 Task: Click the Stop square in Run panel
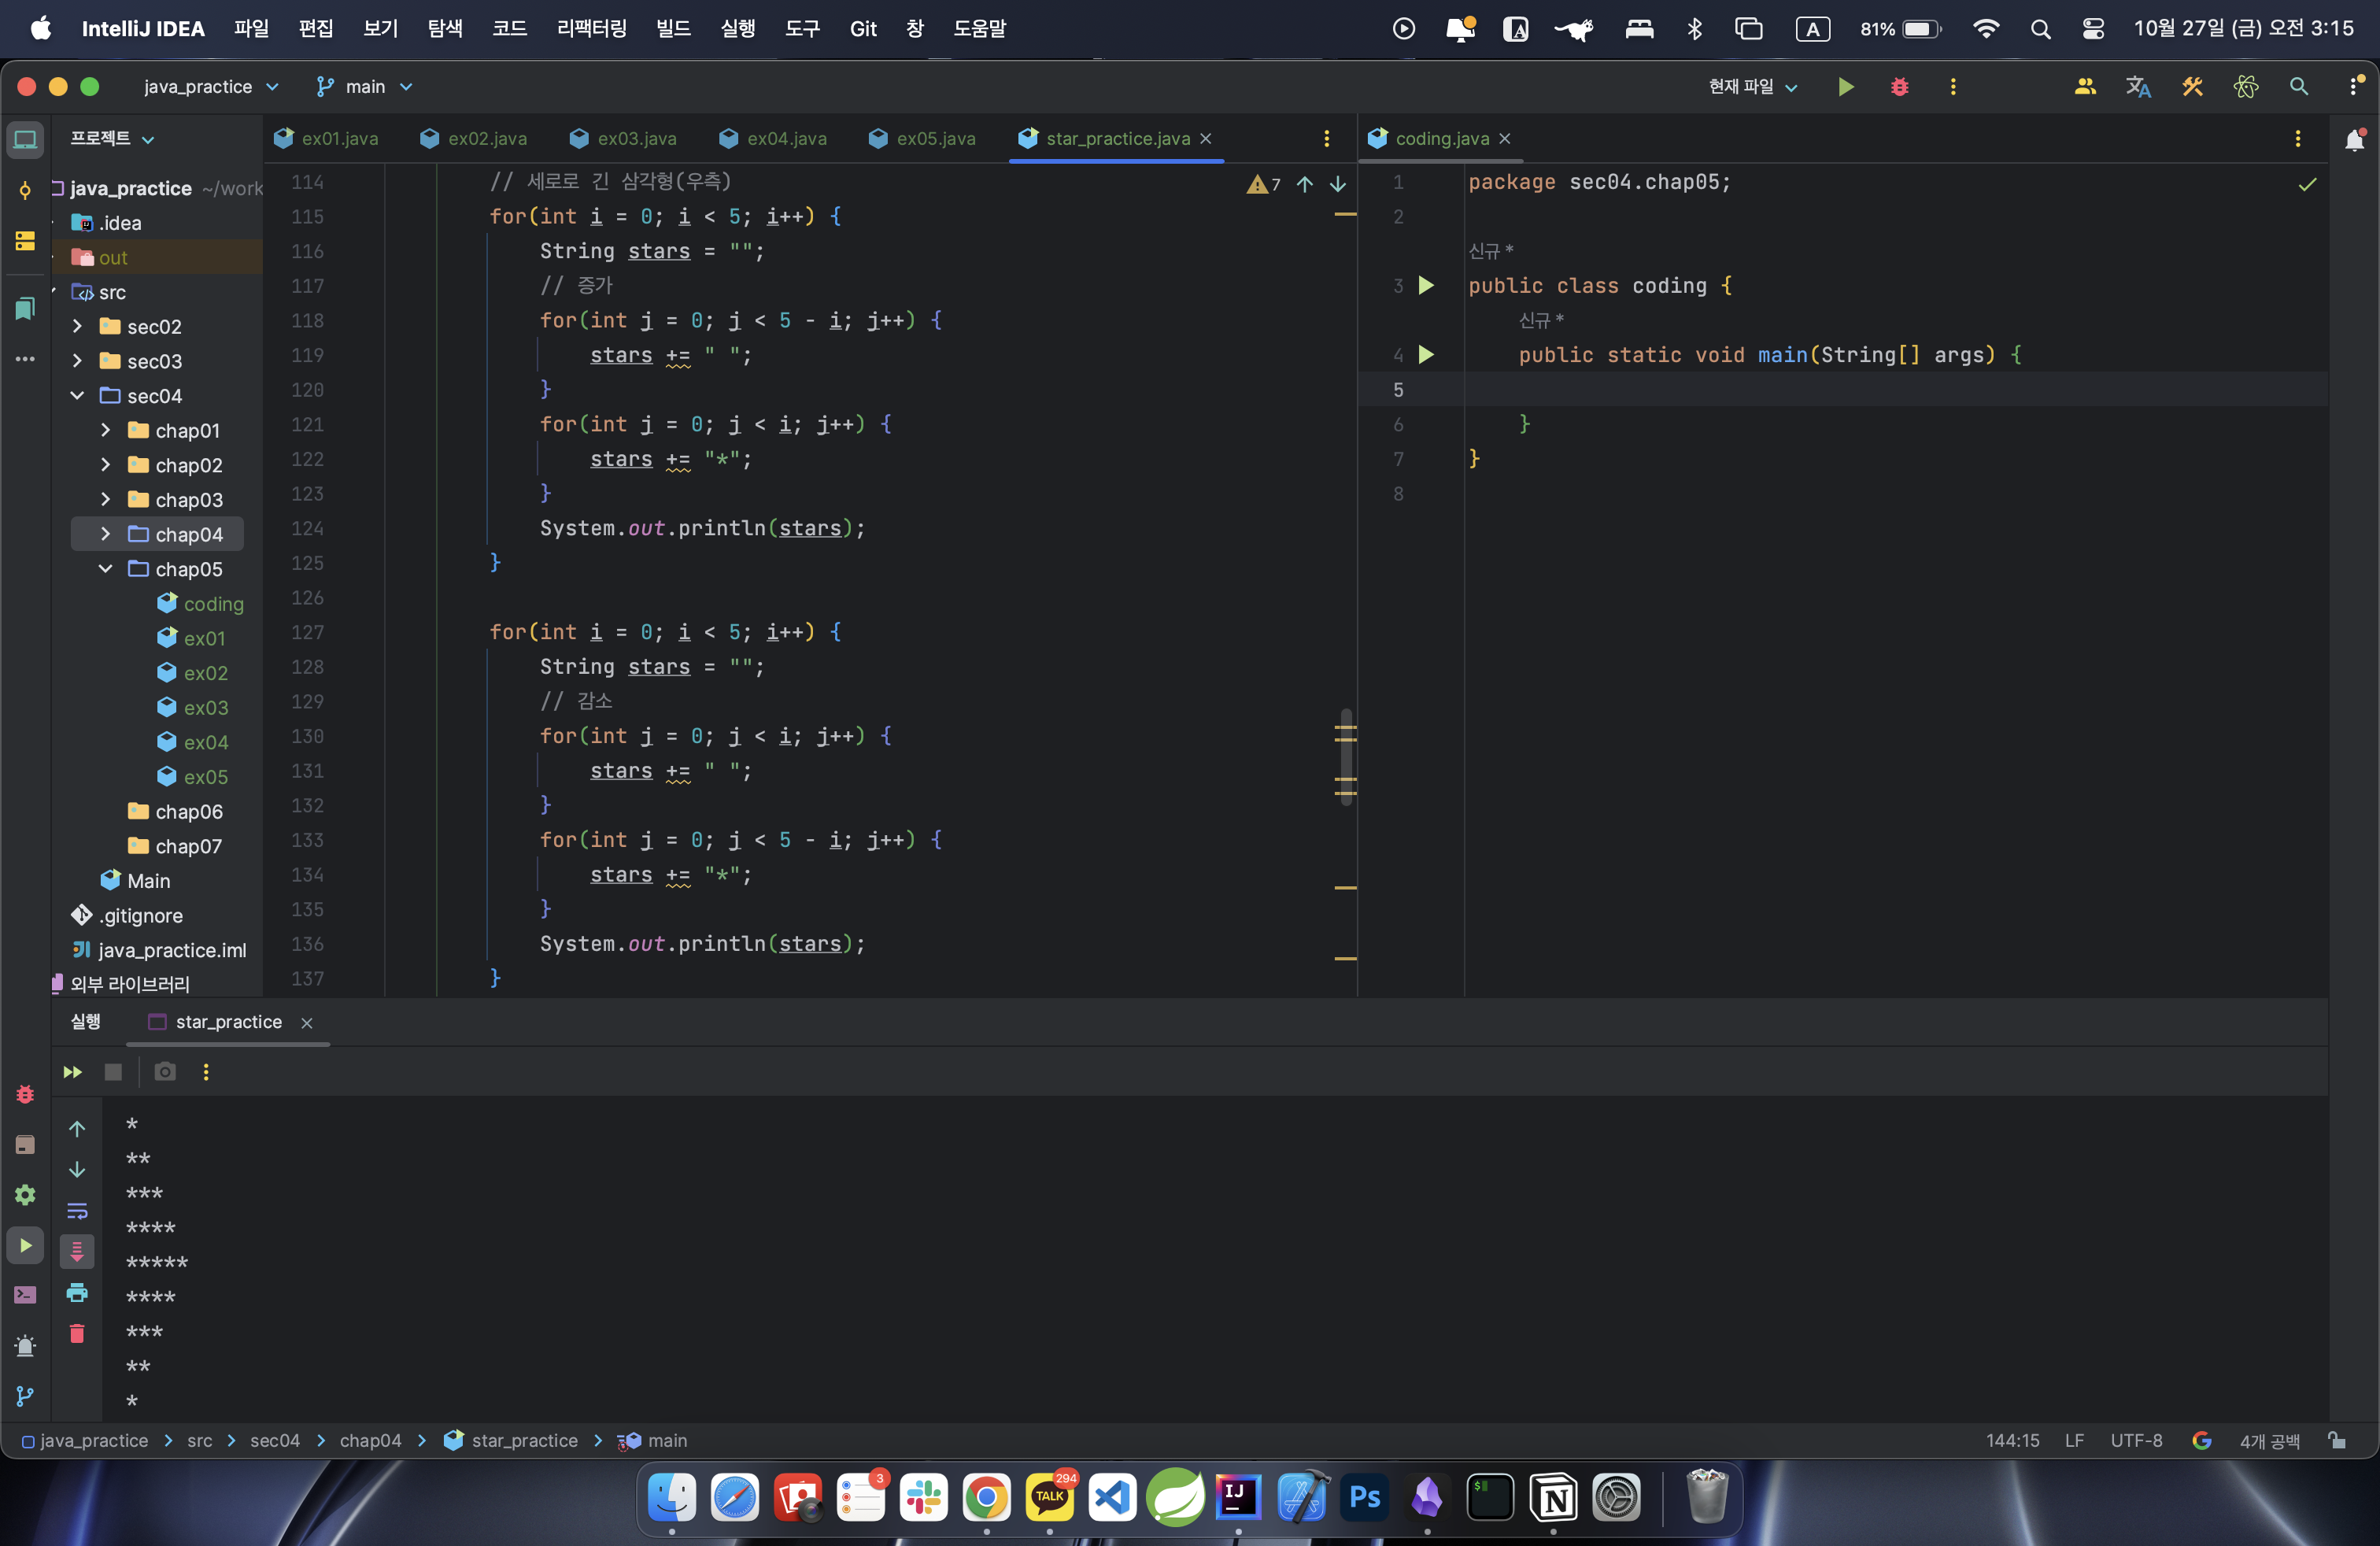(113, 1072)
